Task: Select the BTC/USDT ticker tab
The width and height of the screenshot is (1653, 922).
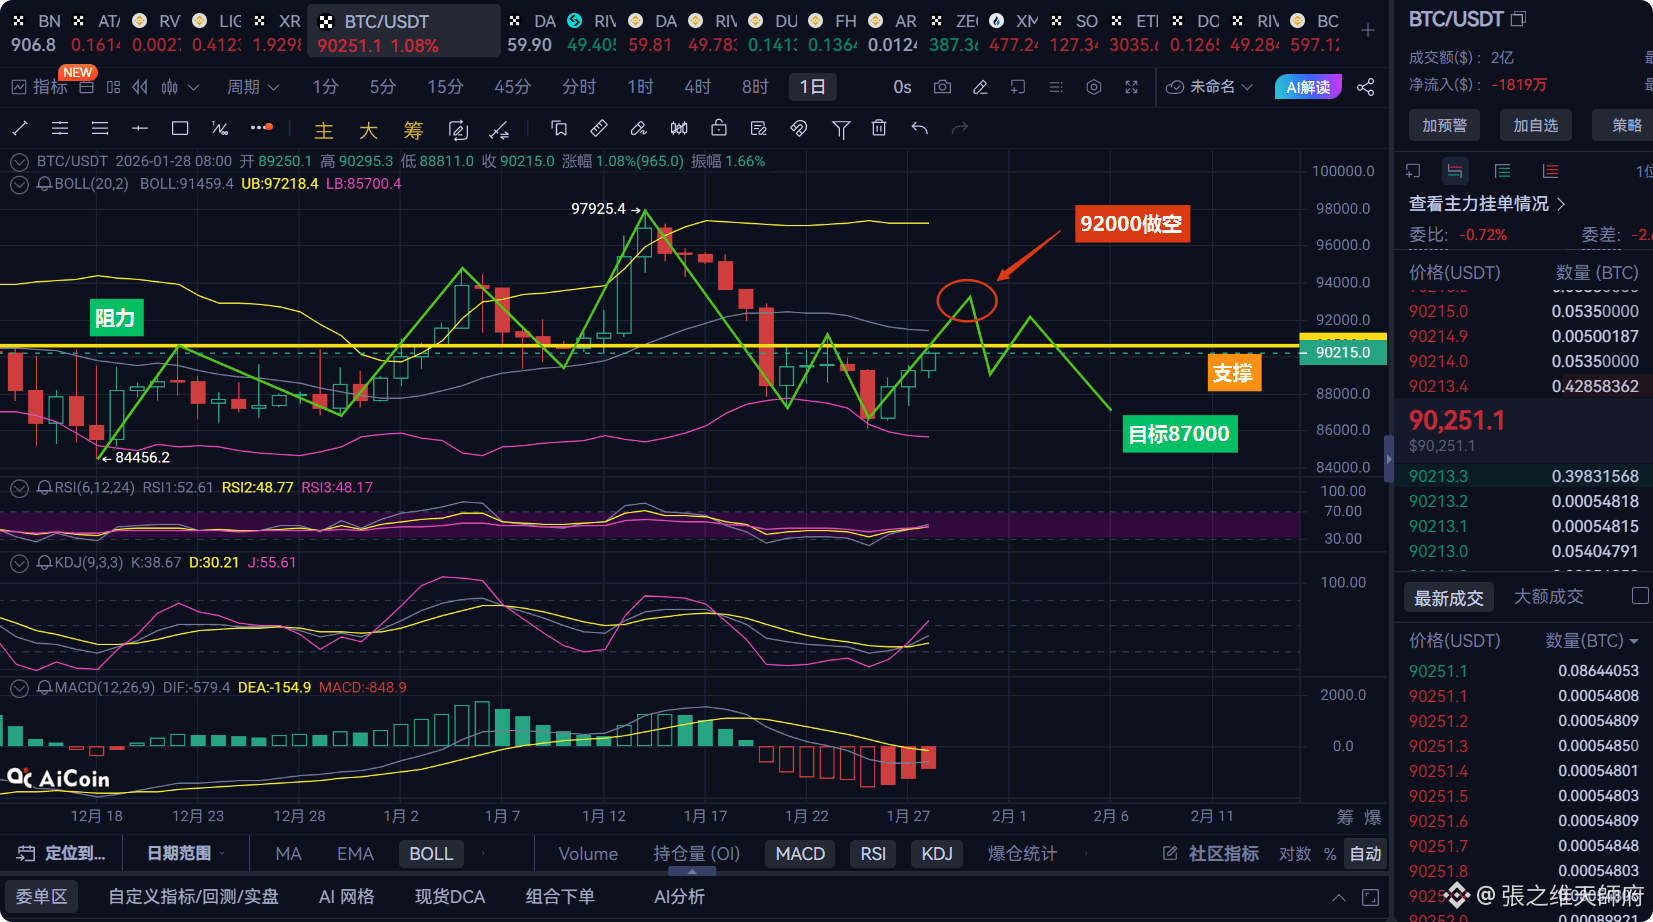Action: point(403,32)
